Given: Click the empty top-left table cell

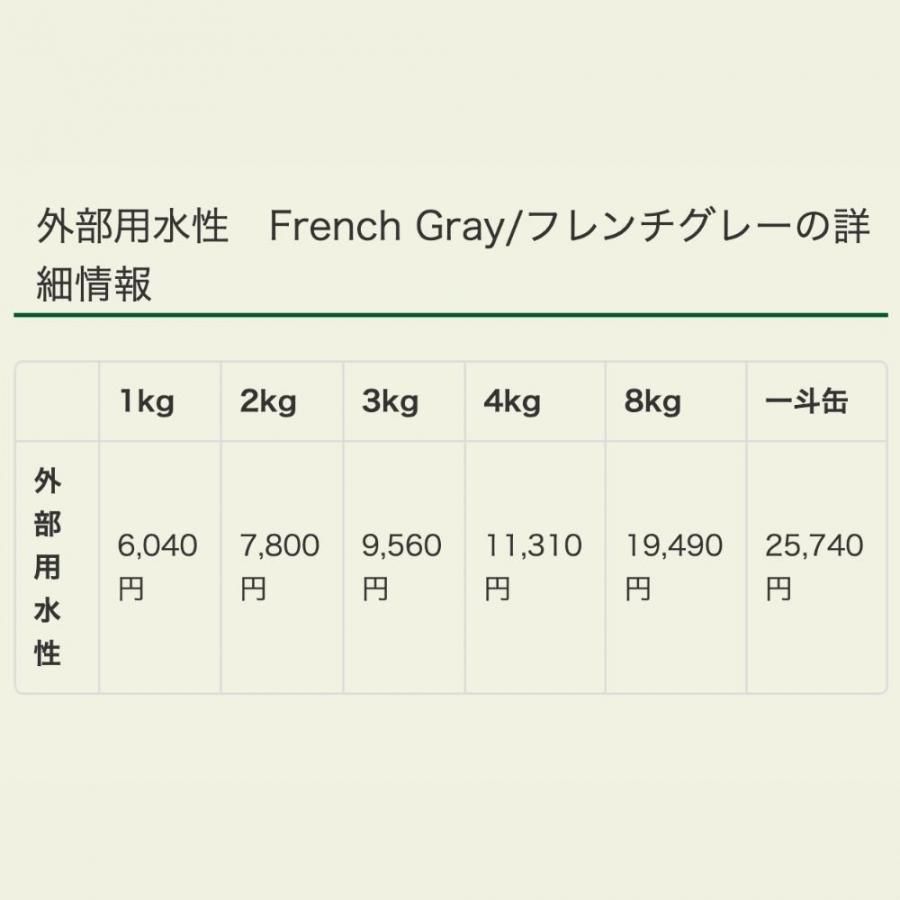Looking at the screenshot, I should click(x=57, y=402).
